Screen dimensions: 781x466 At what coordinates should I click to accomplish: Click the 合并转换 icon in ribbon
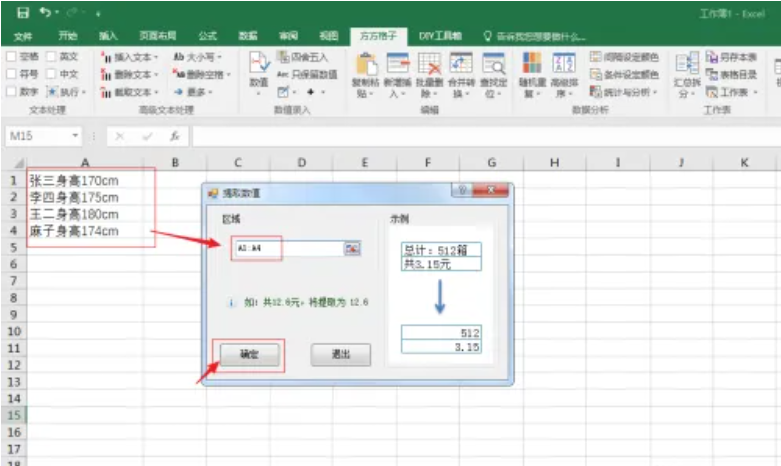[461, 66]
